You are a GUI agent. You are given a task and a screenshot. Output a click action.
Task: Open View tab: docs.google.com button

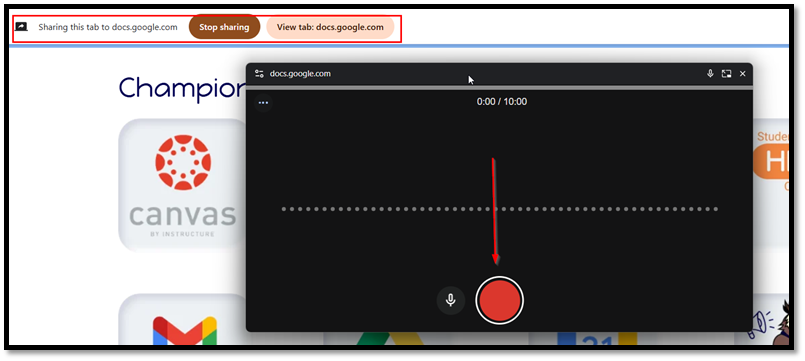[330, 27]
